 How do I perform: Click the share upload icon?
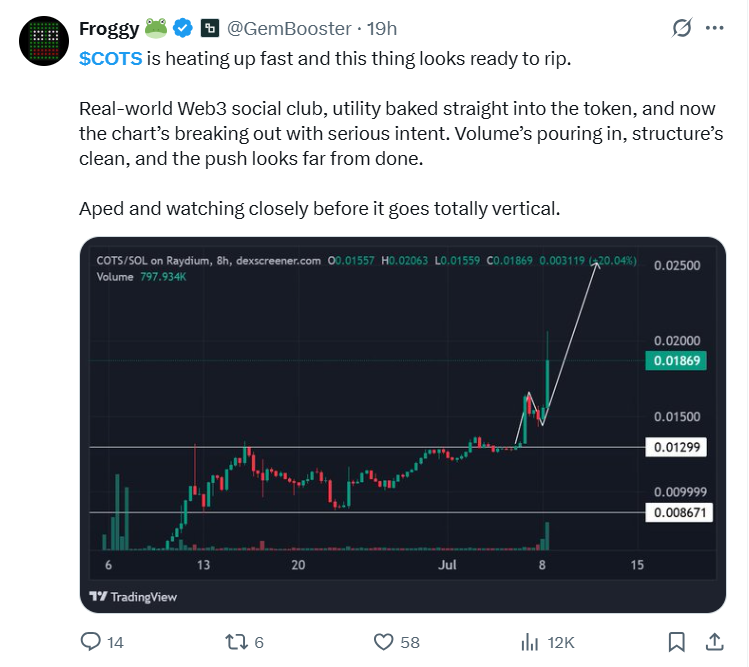[x=714, y=642]
